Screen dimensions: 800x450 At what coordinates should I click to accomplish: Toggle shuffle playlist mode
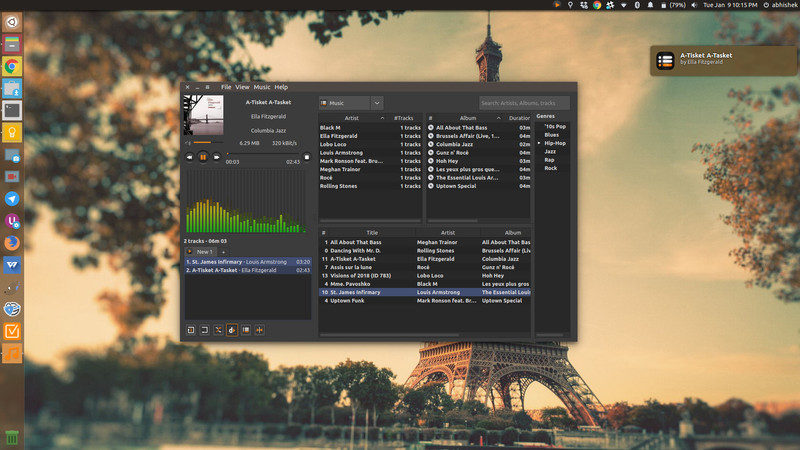coord(218,330)
